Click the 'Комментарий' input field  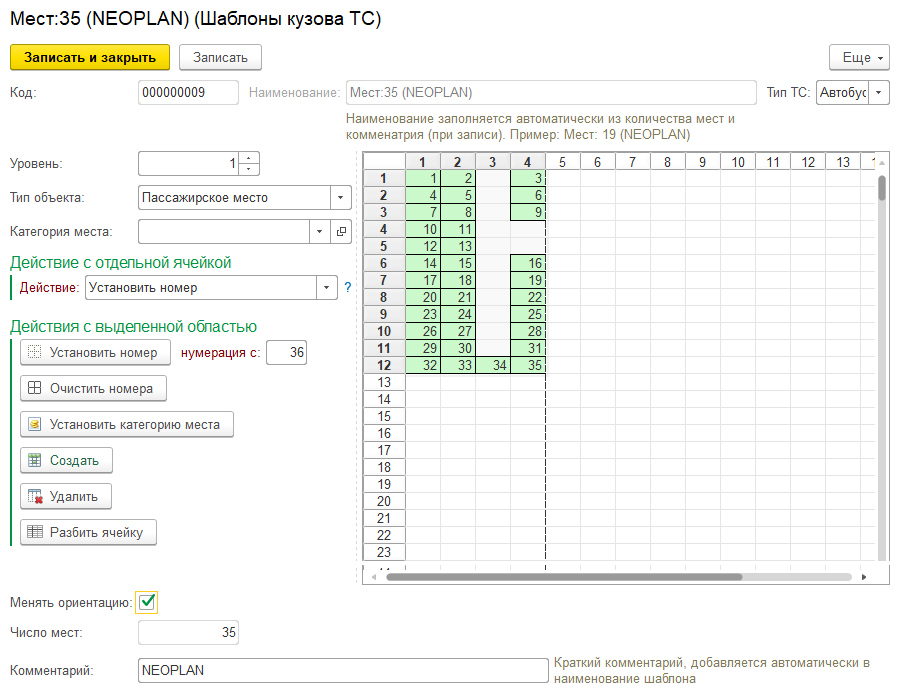point(342,670)
